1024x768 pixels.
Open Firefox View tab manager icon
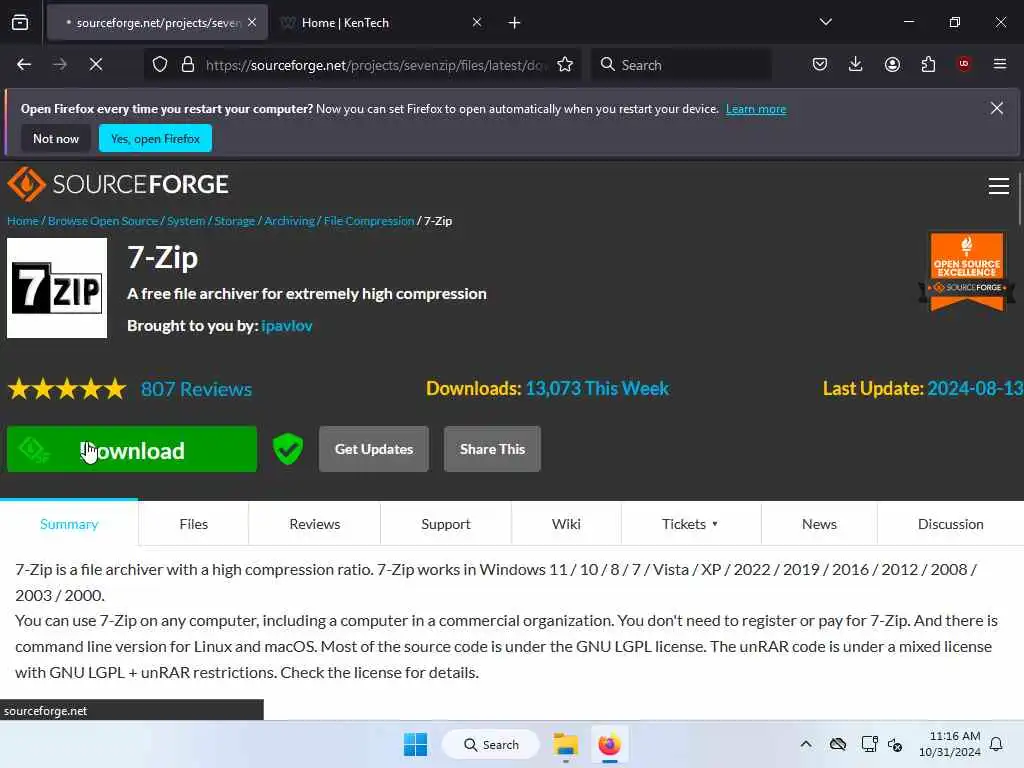coord(20,22)
